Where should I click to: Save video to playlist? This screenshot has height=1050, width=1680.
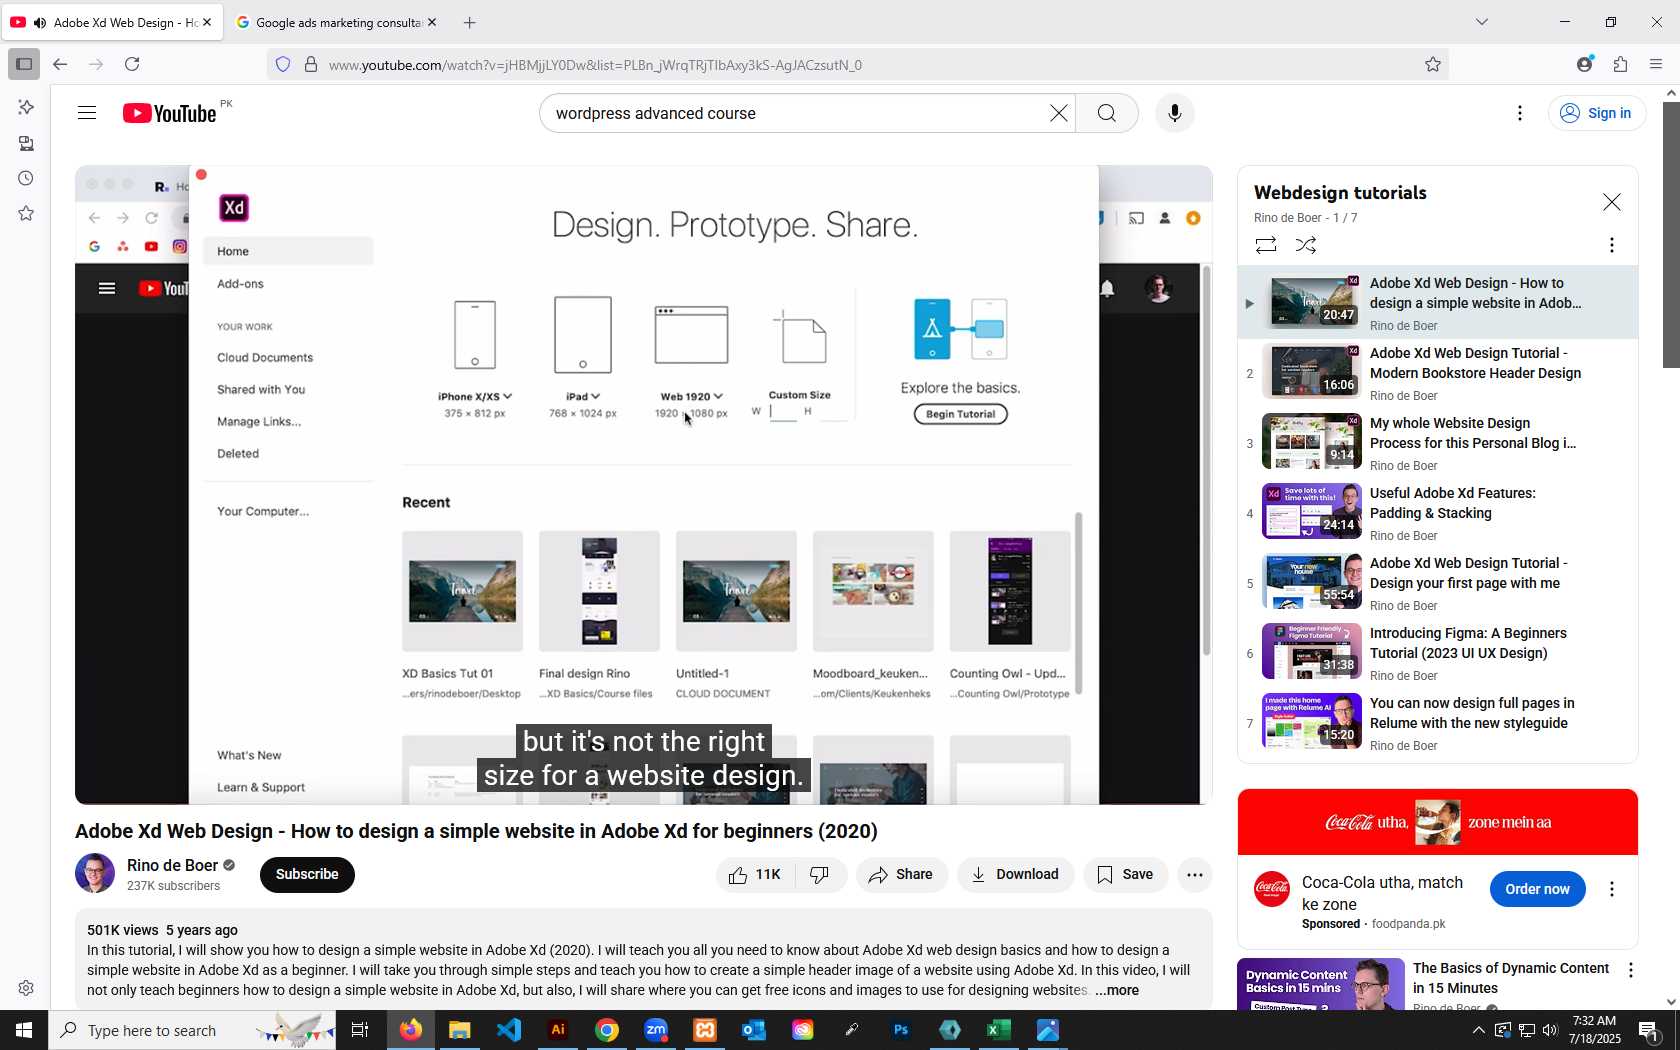coord(1126,875)
